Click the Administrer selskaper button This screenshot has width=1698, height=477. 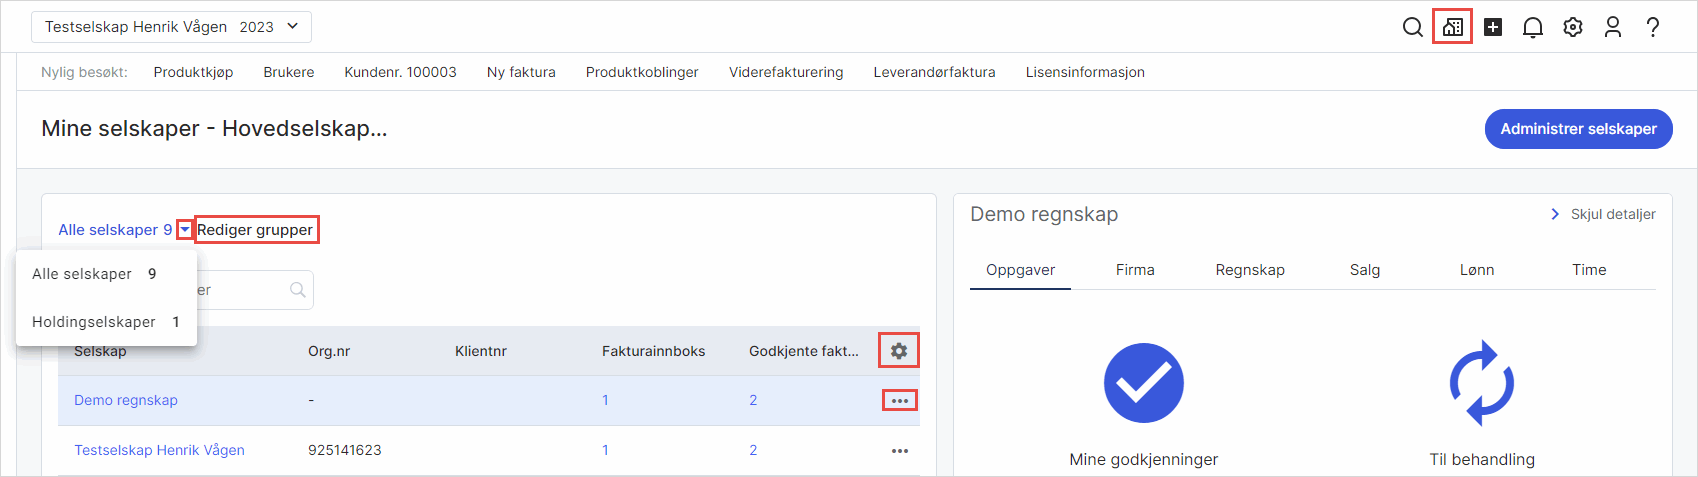point(1577,129)
